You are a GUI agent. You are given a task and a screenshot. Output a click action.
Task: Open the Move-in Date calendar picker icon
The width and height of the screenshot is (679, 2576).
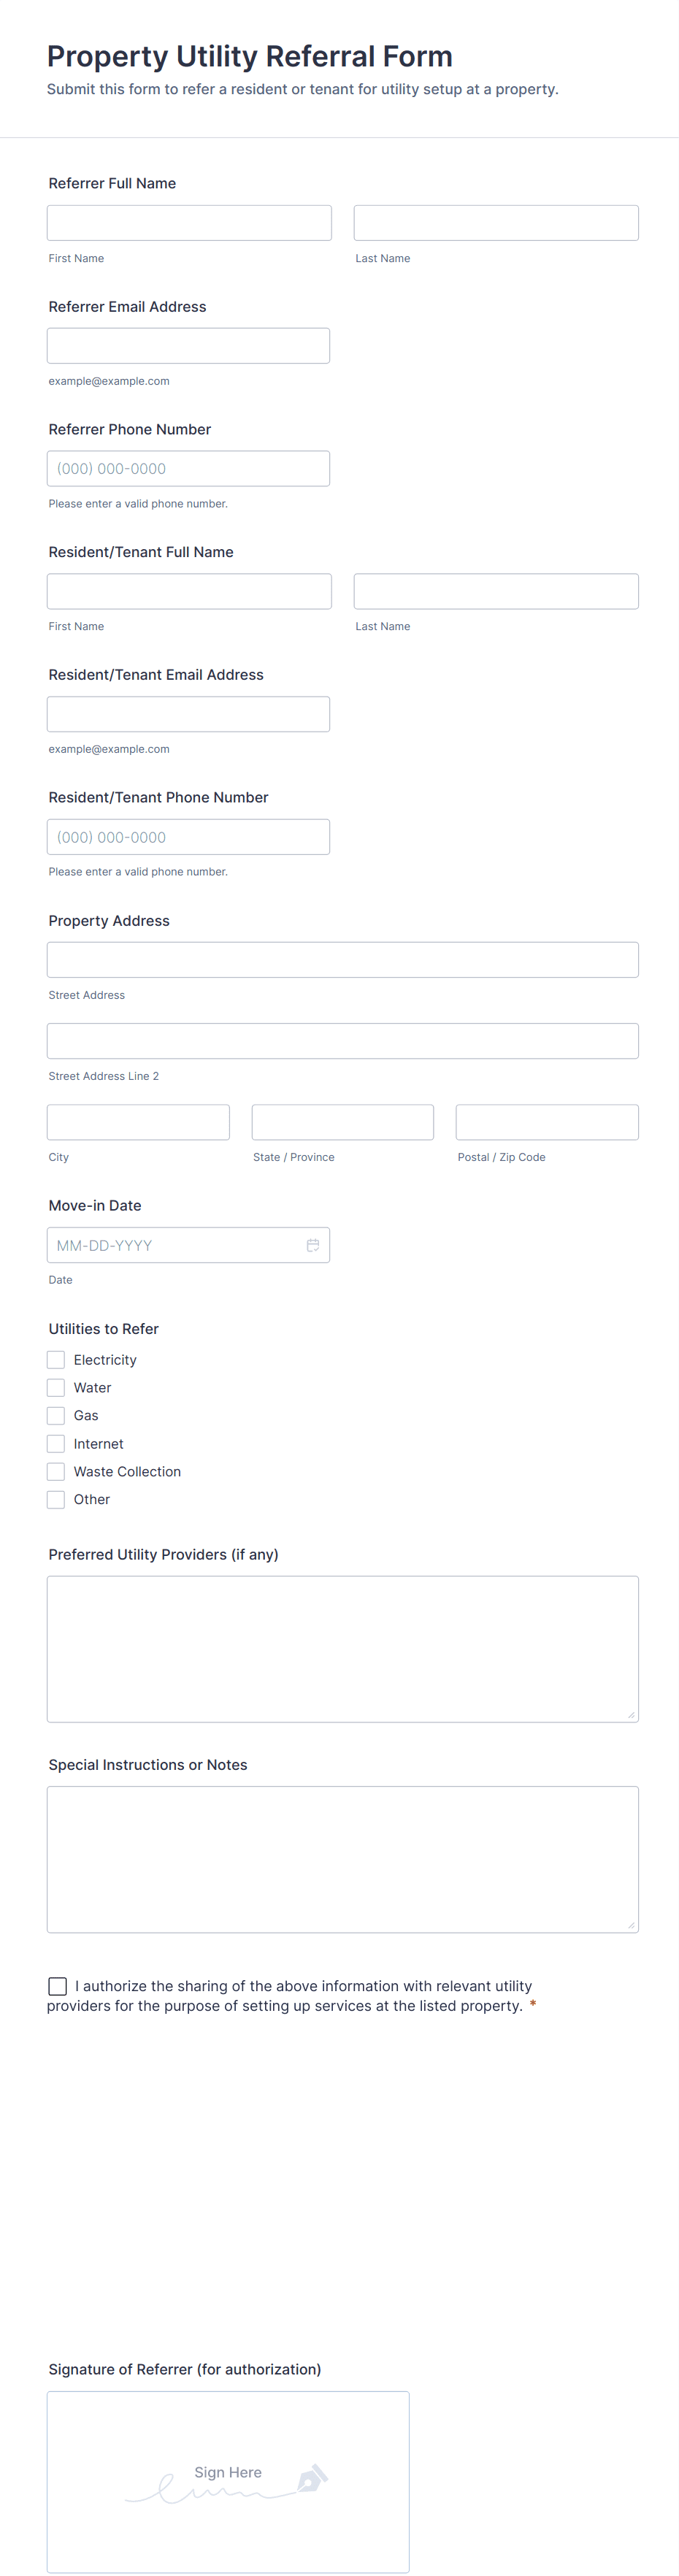312,1245
